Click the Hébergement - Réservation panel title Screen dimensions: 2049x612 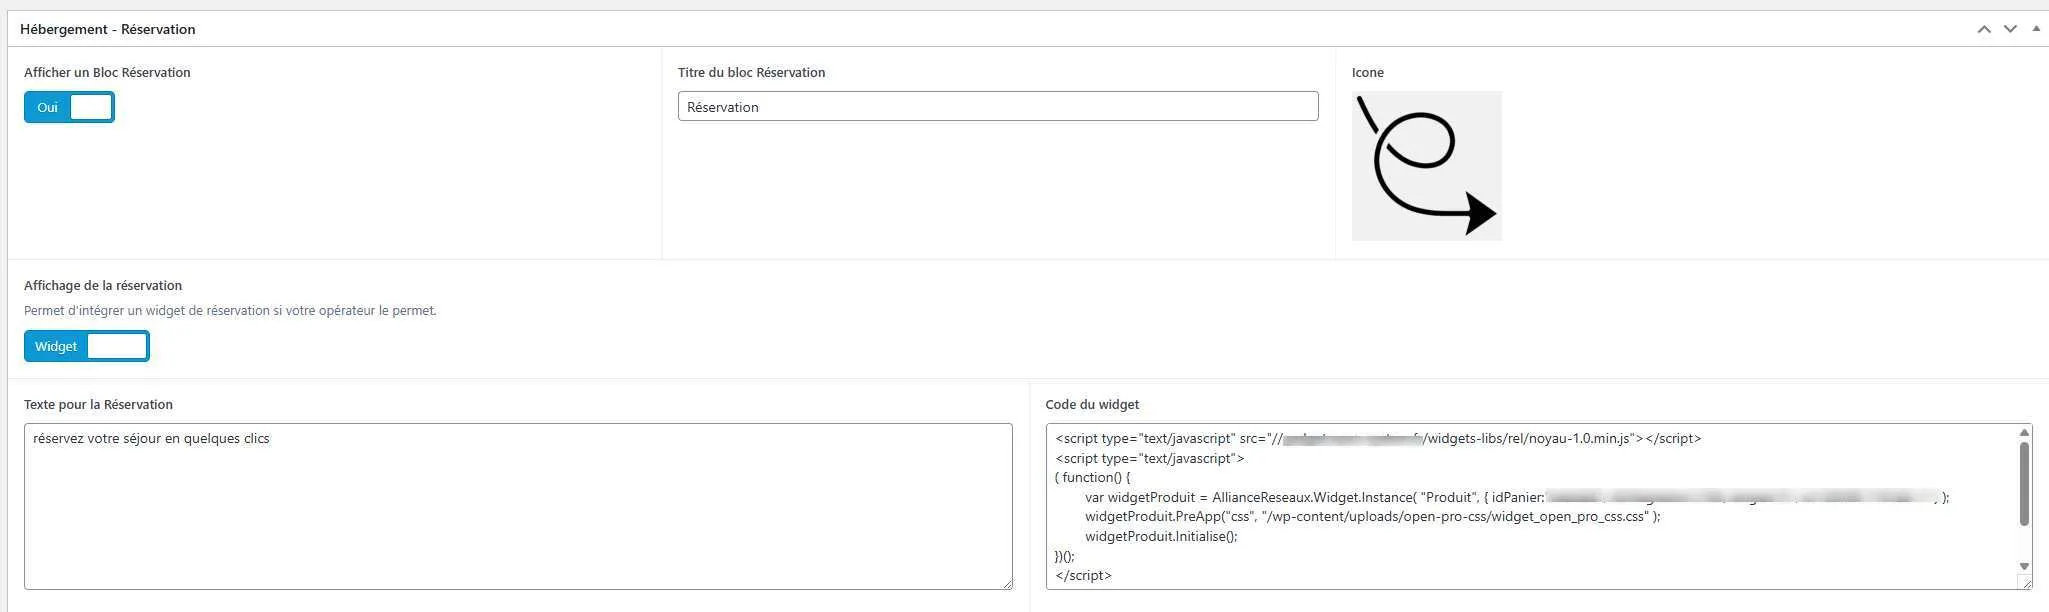click(108, 29)
